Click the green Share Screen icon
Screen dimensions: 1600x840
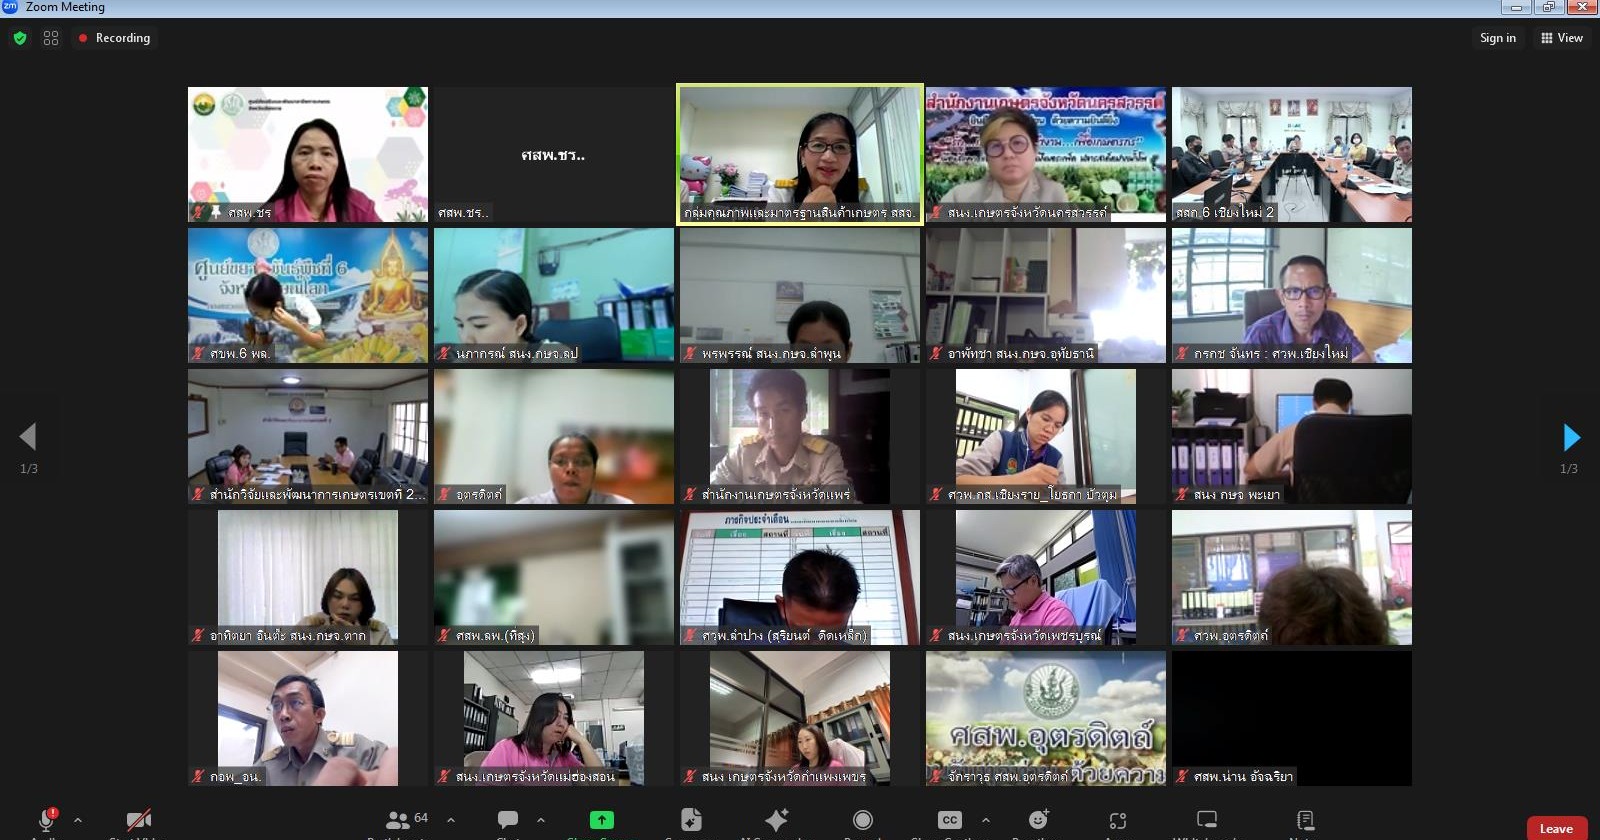(x=602, y=820)
